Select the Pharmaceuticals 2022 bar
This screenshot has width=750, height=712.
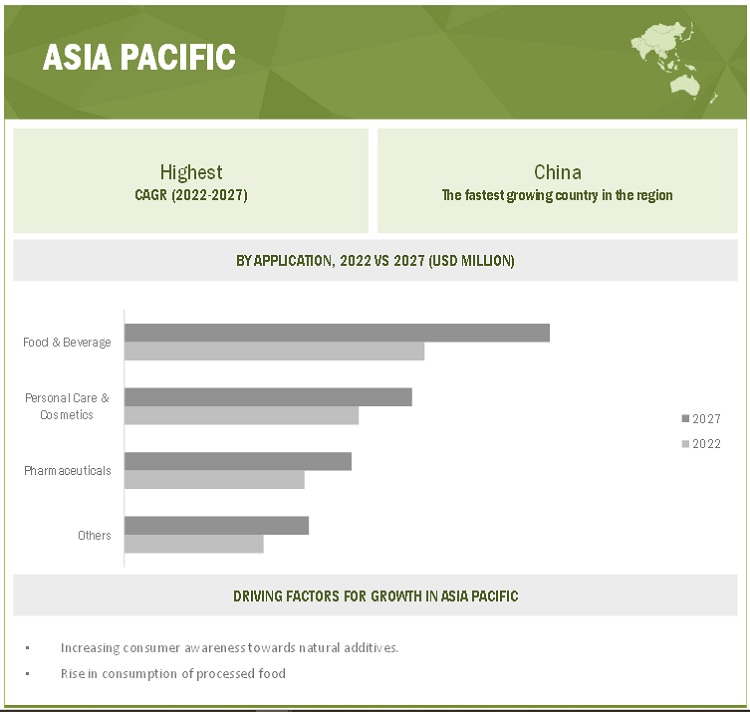click(x=214, y=480)
